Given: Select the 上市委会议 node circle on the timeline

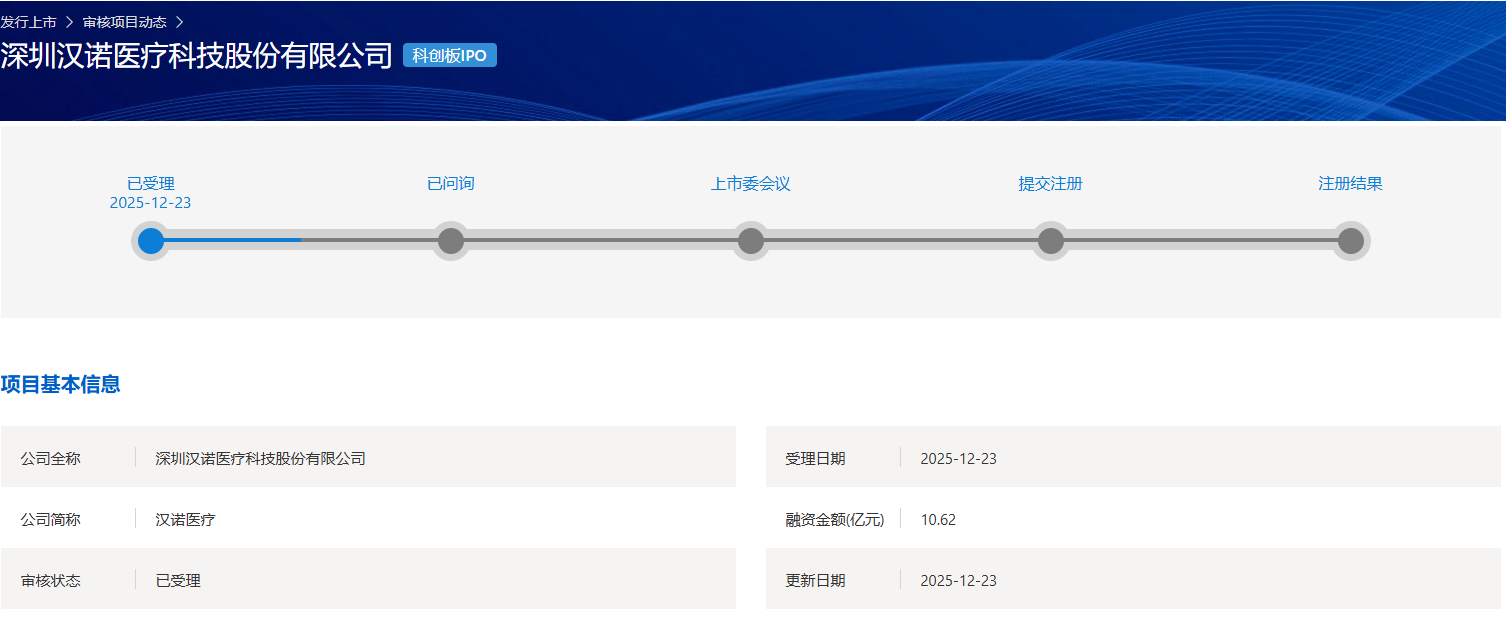Looking at the screenshot, I should (x=751, y=241).
